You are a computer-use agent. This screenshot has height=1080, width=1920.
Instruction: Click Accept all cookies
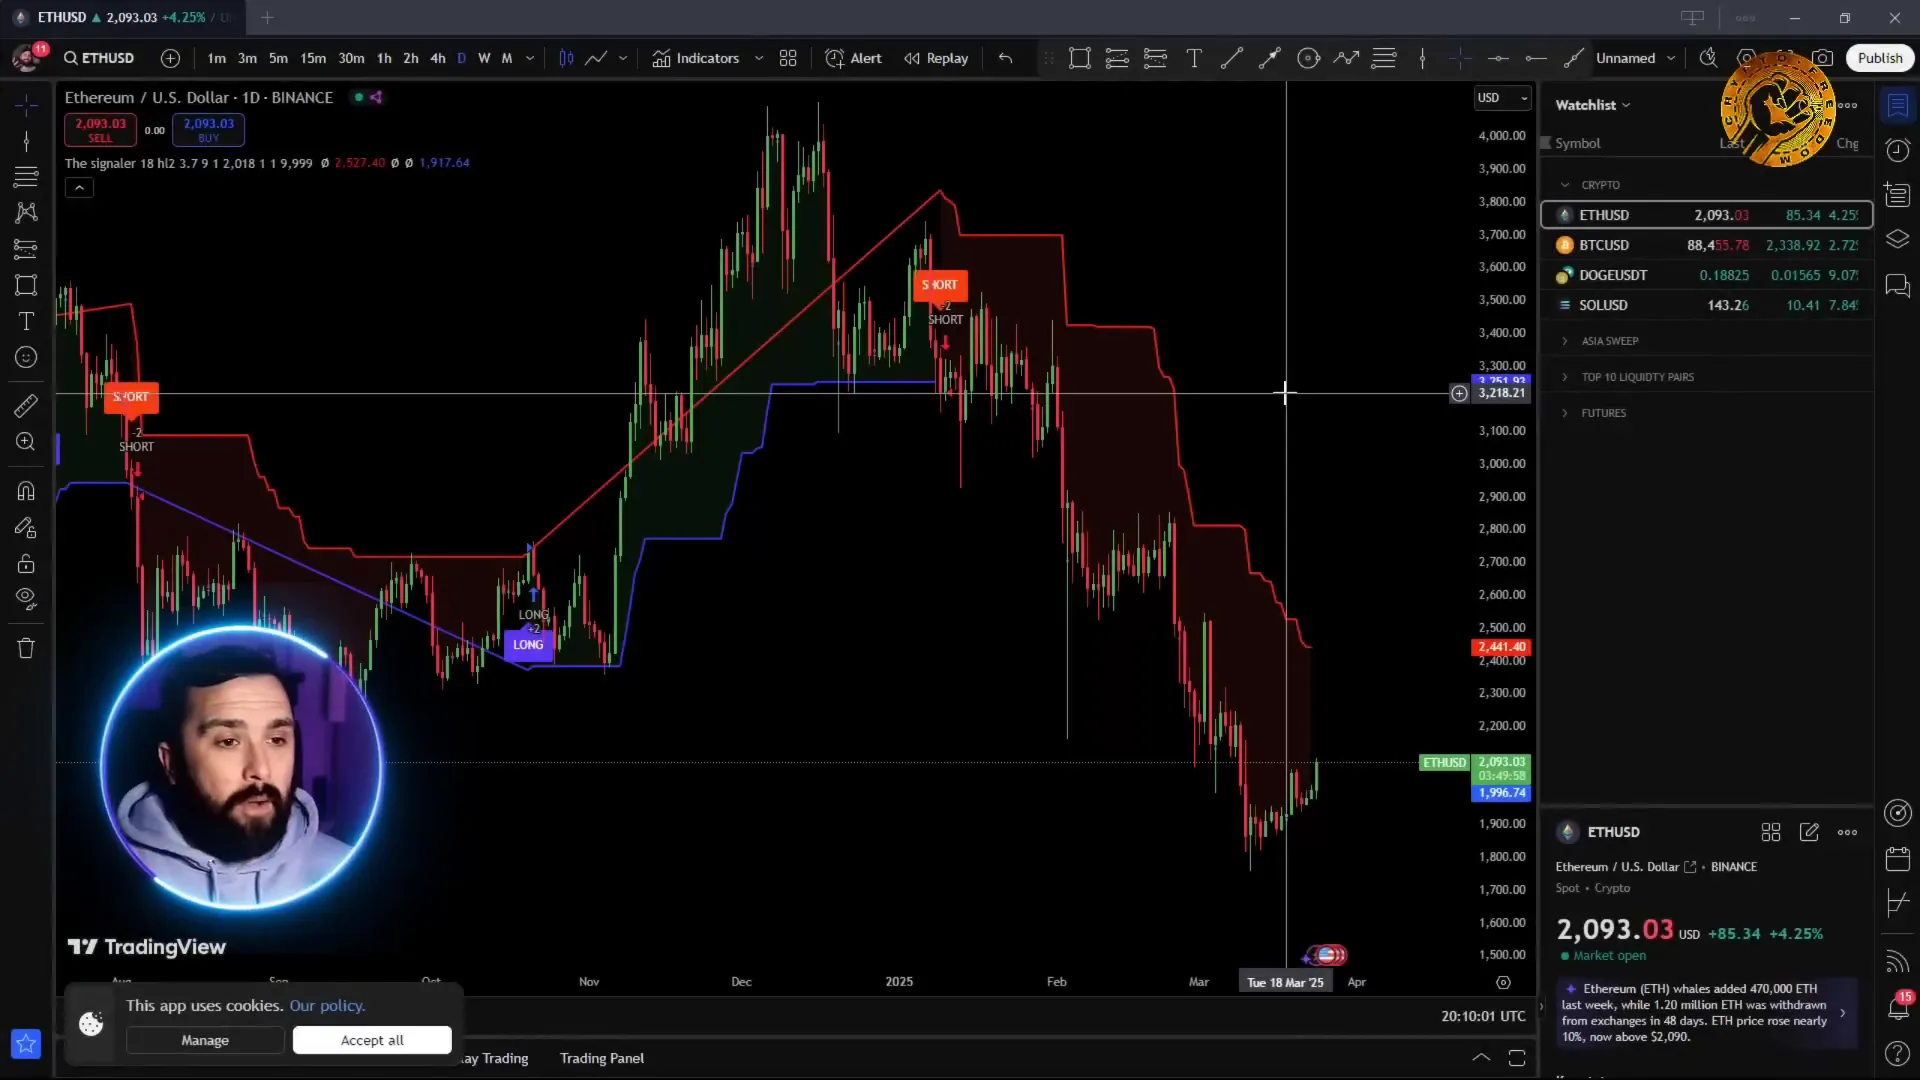pos(372,1040)
